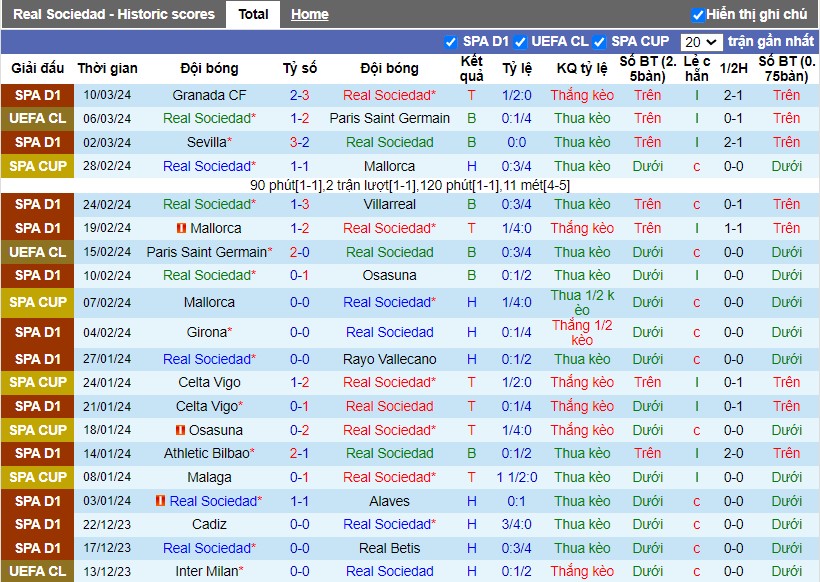This screenshot has height=582, width=820.
Task: Click Thắng 1/2 kèo result on Girona row
Action: click(582, 332)
